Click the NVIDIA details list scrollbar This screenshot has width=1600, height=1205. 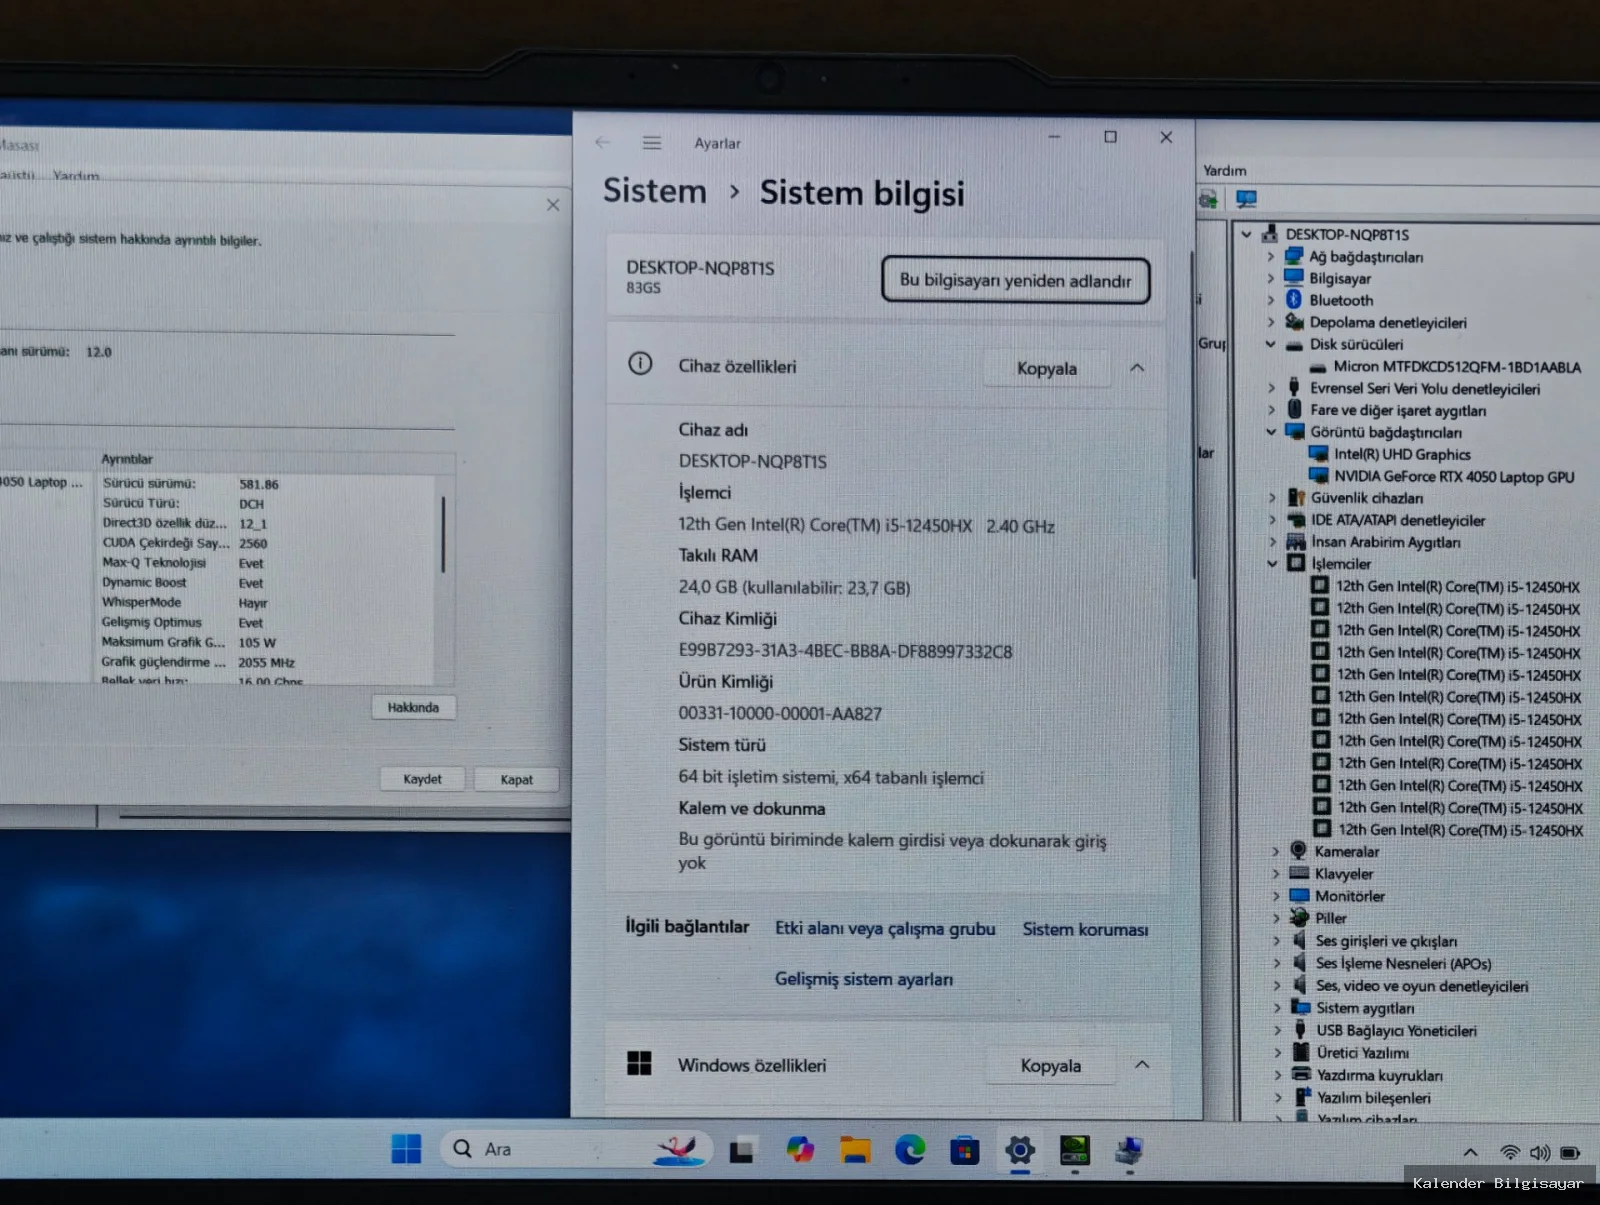click(443, 534)
